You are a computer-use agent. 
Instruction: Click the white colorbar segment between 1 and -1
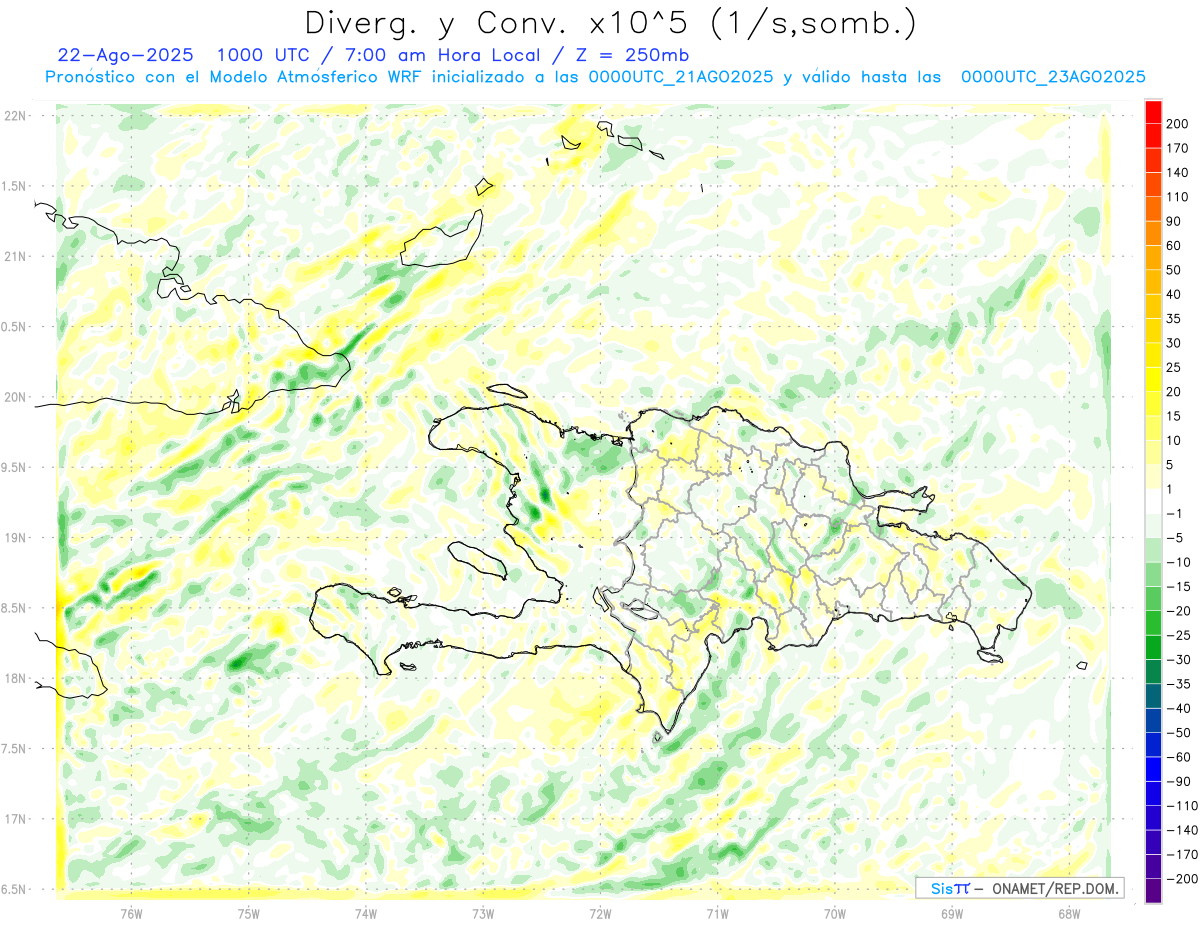coord(1153,502)
